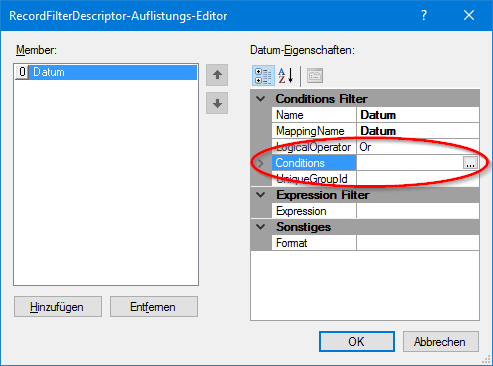
Task: Collapse the Conditions Filter category
Action: tap(261, 99)
